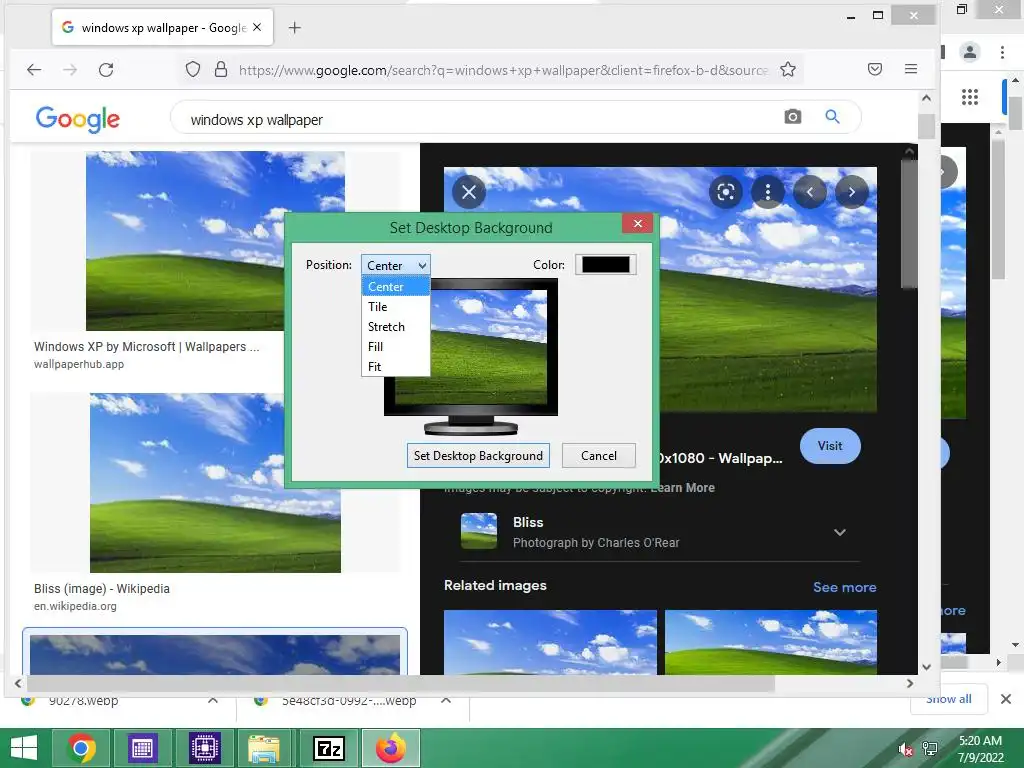Viewport: 1024px width, 768px height.
Task: Open Bliss (image) - Wikipedia result
Action: pos(102,588)
